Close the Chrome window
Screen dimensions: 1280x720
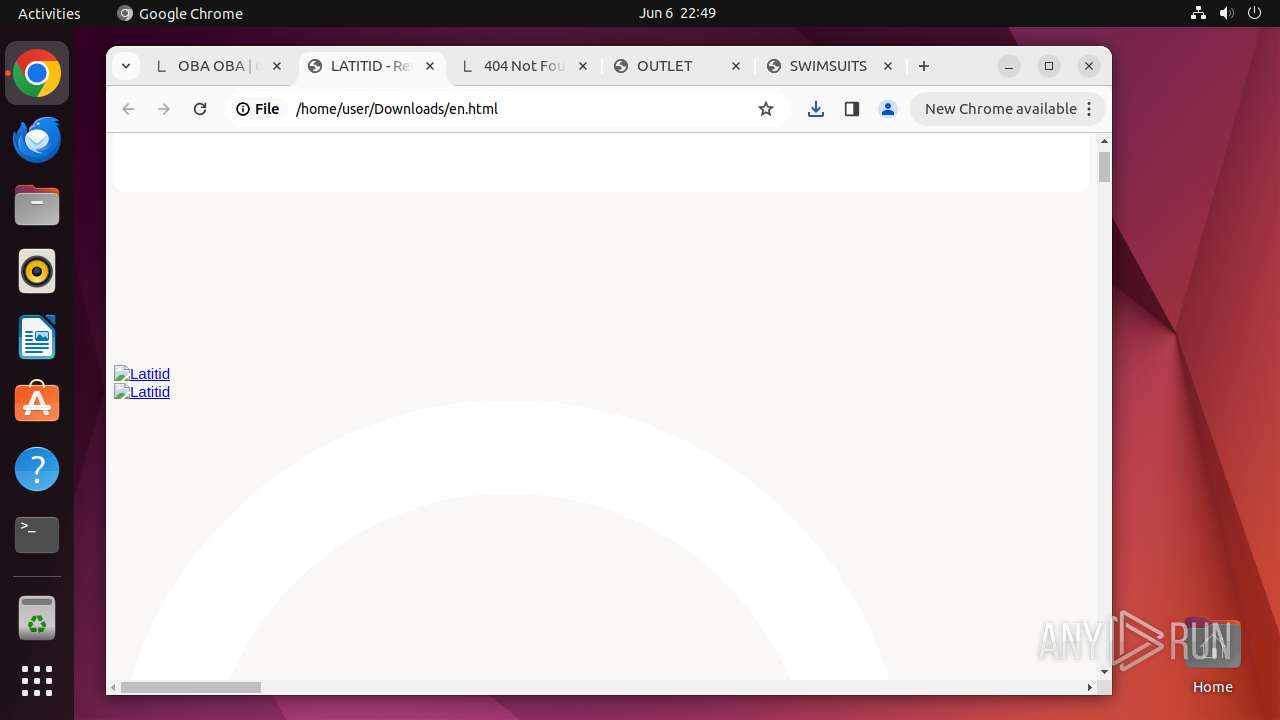pyautogui.click(x=1089, y=66)
